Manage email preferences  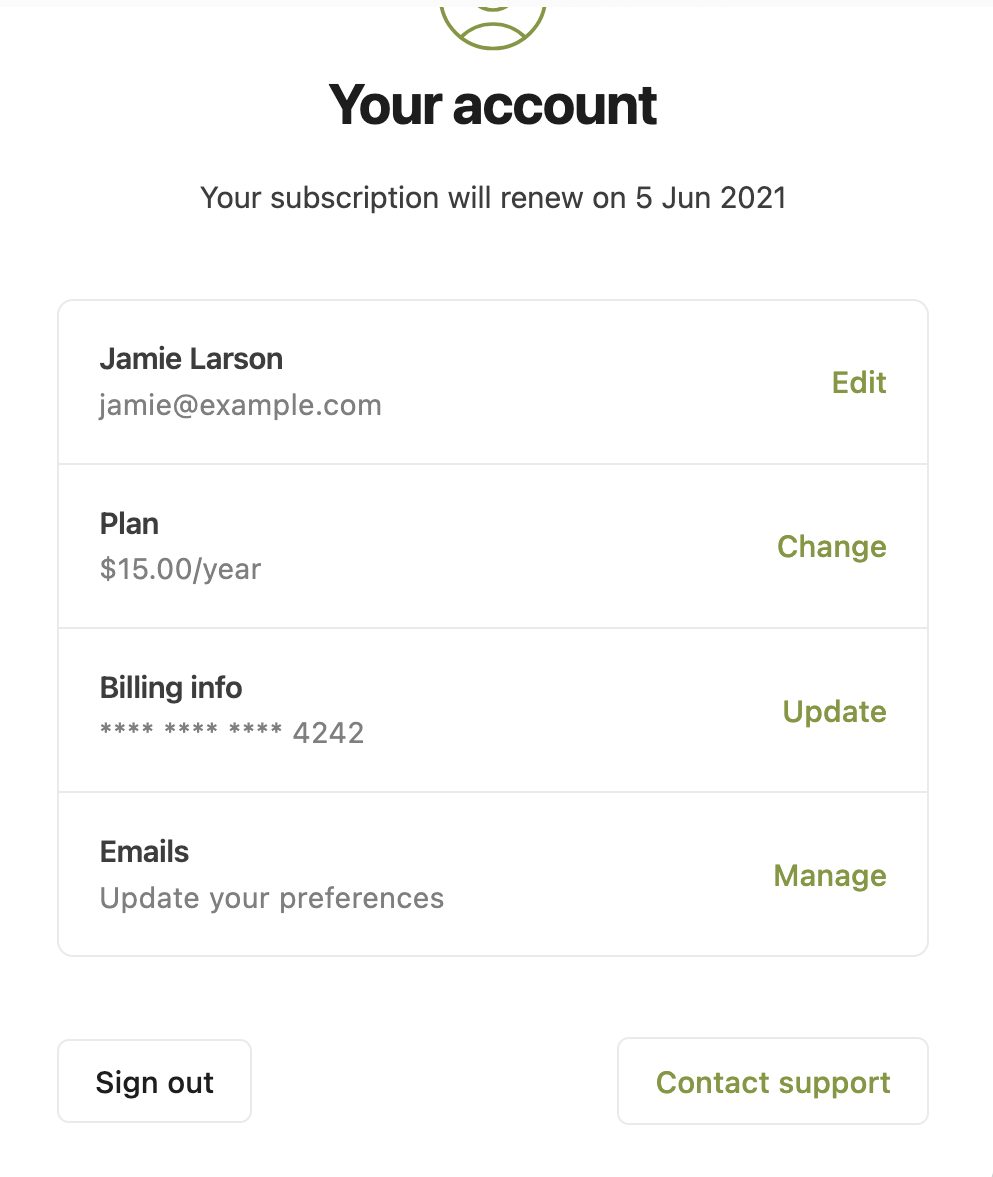pos(830,876)
